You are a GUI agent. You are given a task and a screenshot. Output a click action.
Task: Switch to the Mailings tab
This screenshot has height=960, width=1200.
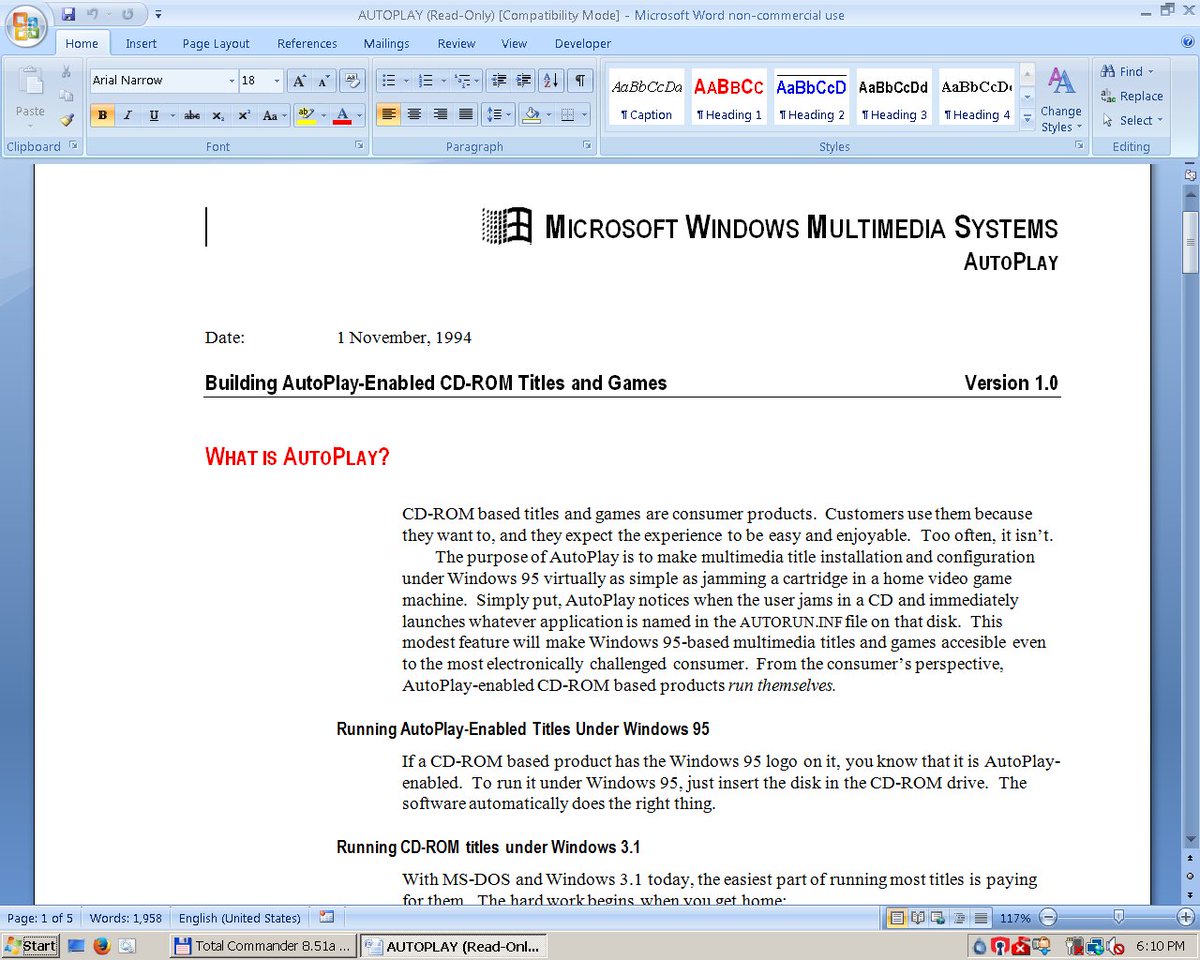tap(386, 43)
